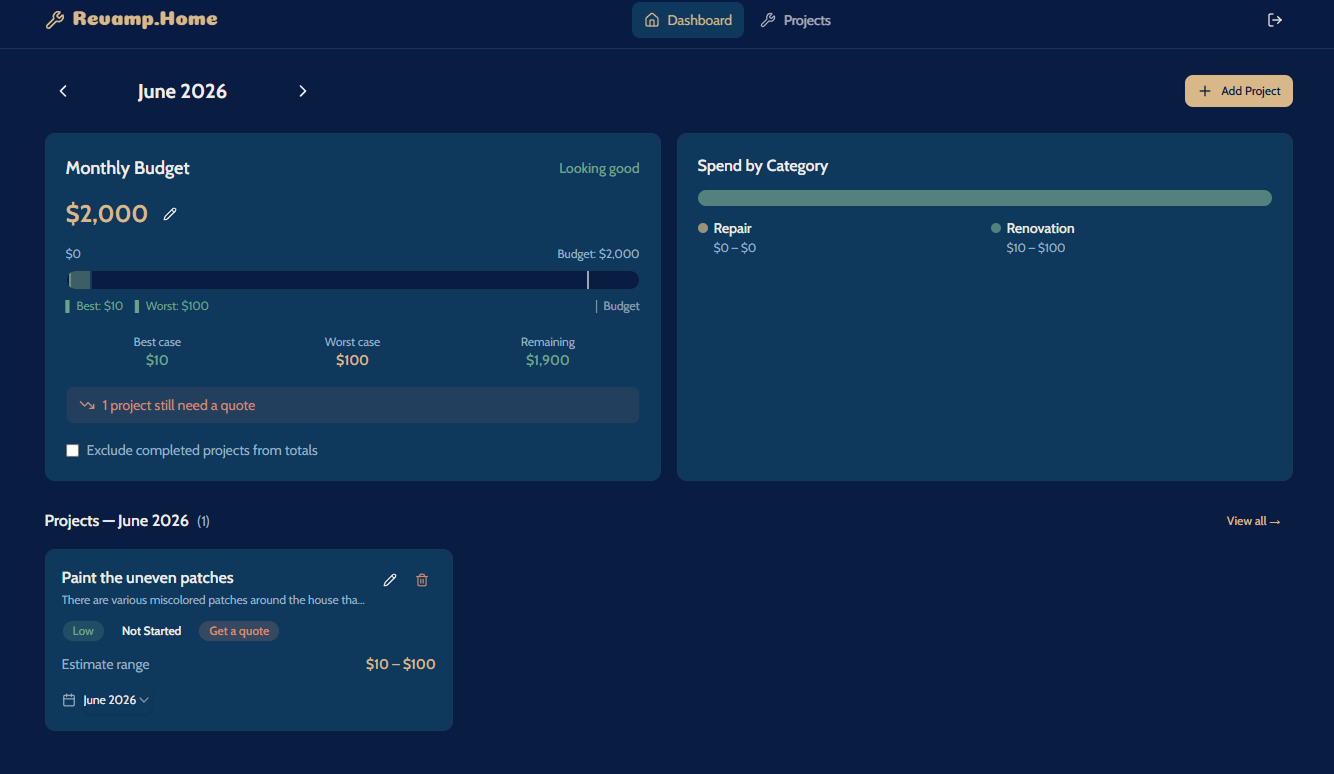Viewport: 1334px width, 774px height.
Task: Switch to the Projects tab
Action: pos(796,20)
